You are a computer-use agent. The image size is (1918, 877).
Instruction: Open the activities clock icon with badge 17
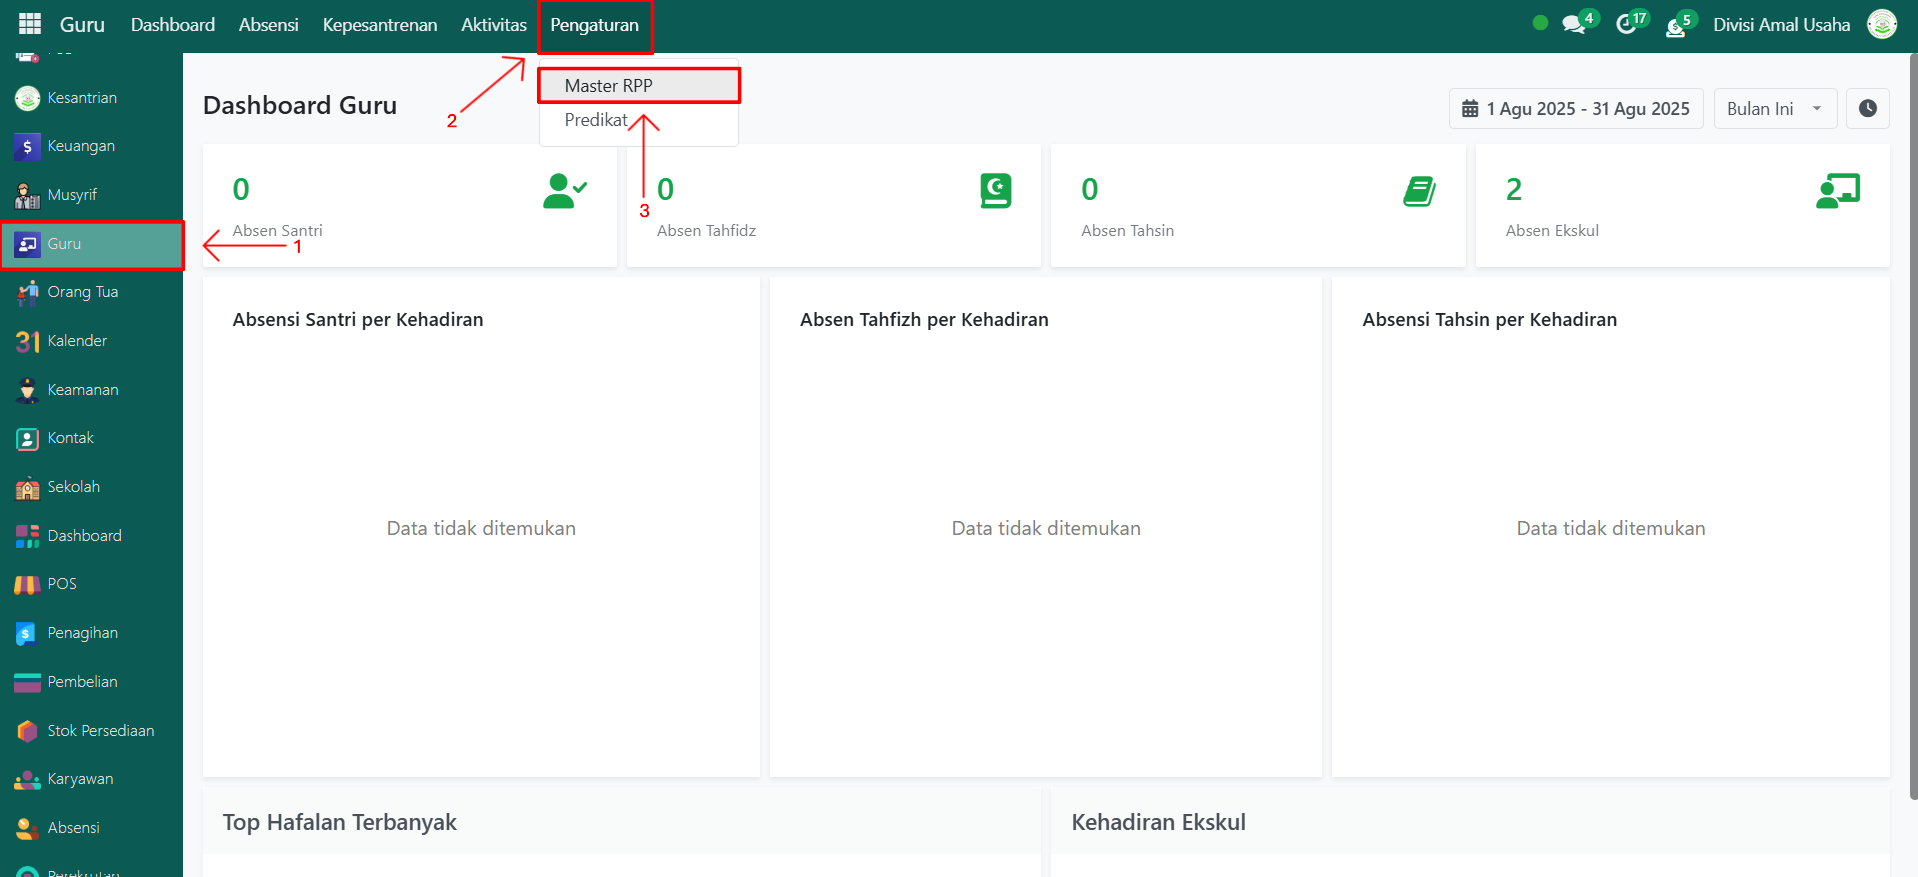(x=1627, y=24)
